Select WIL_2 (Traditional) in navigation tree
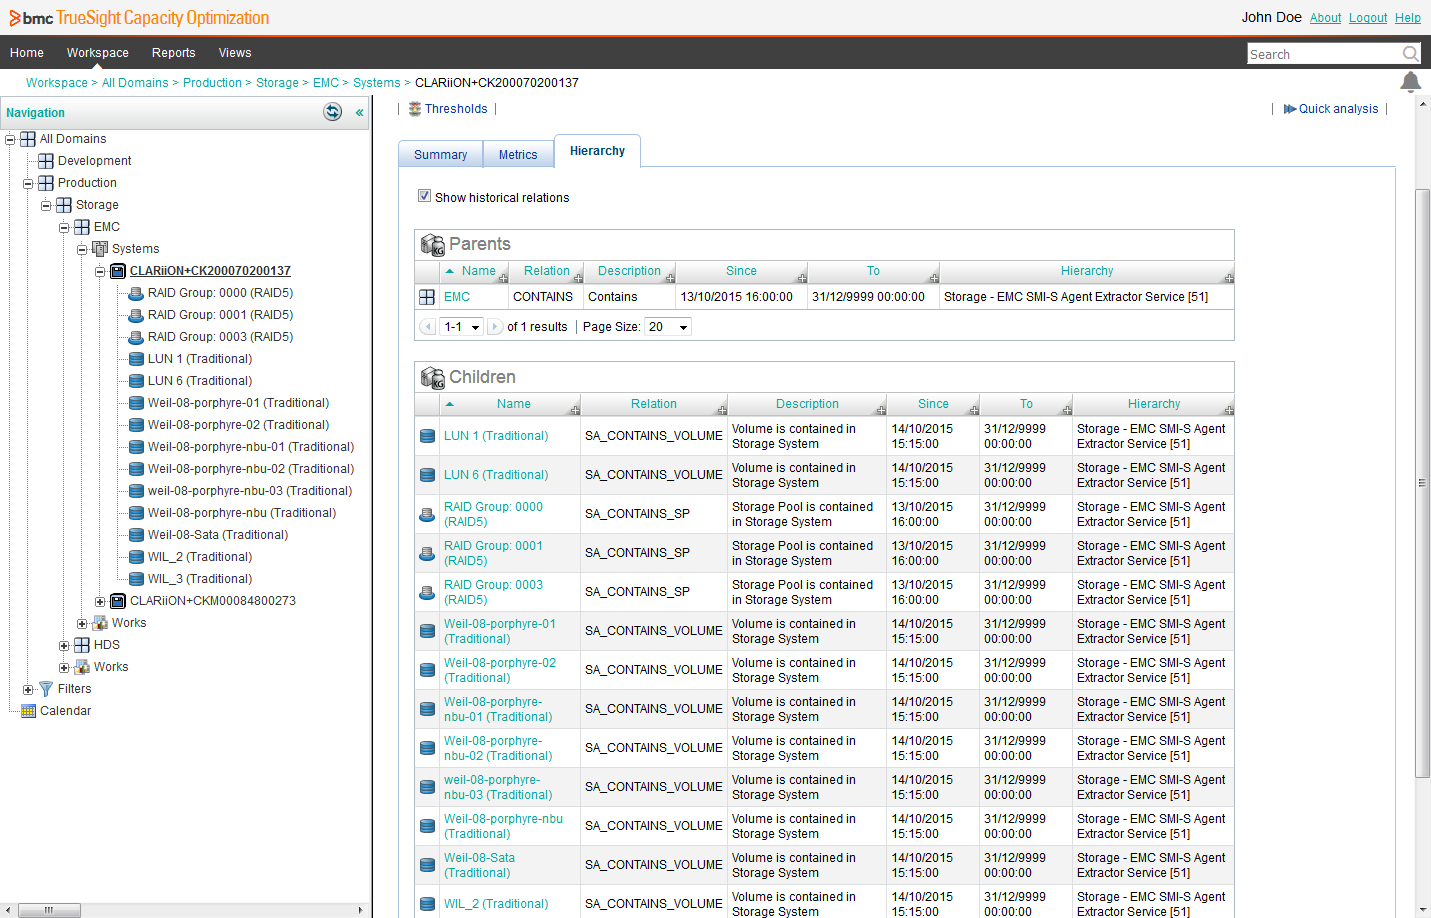Viewport: 1431px width, 918px height. point(200,557)
